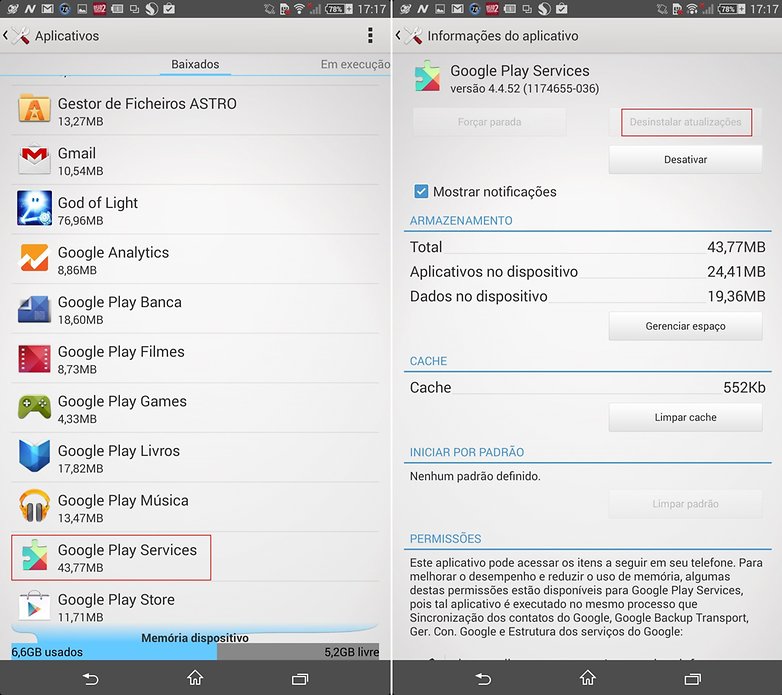Tap the Google Play Livros name text

pos(119,451)
